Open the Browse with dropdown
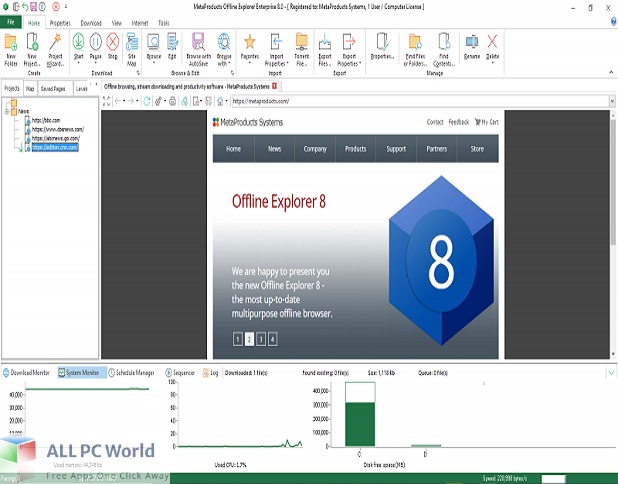 click(x=223, y=49)
